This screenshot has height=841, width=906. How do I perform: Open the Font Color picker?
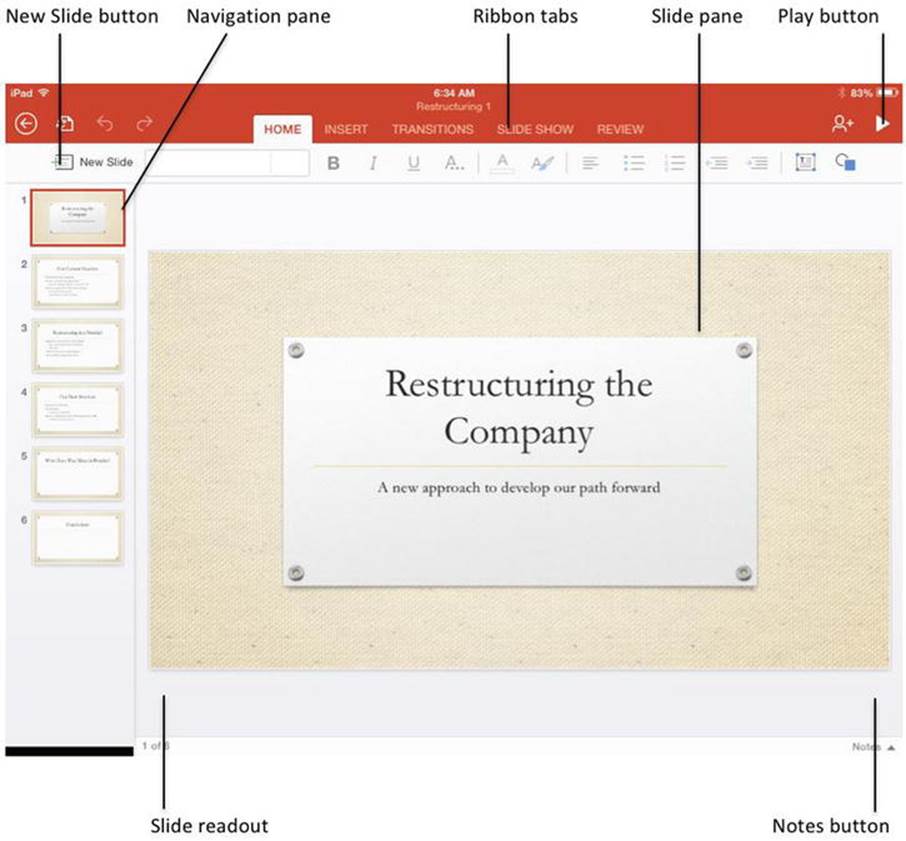click(502, 163)
